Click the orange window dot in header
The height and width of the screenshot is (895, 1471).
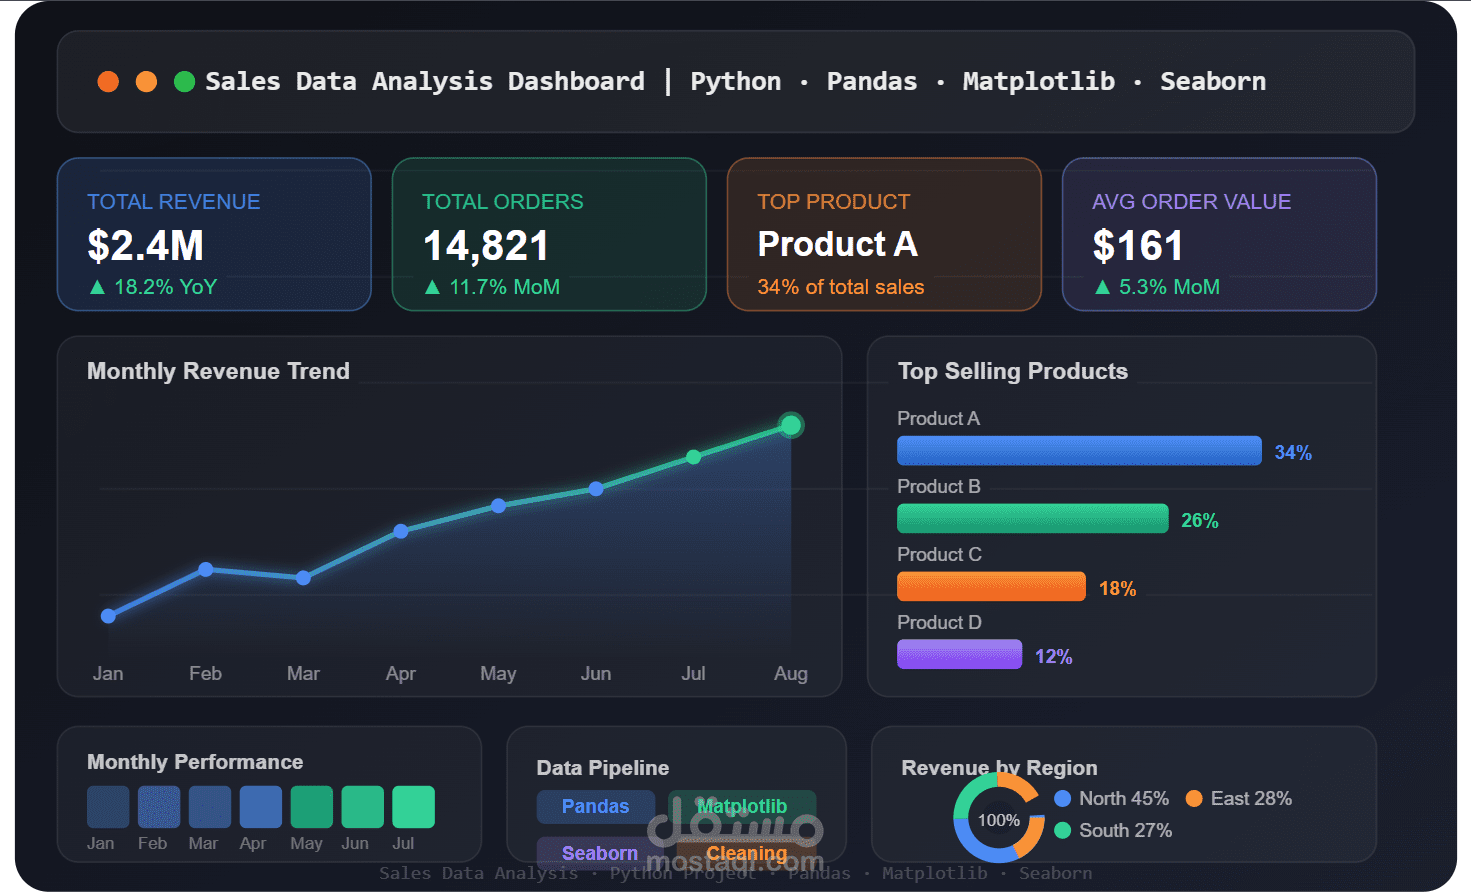pyautogui.click(x=146, y=82)
